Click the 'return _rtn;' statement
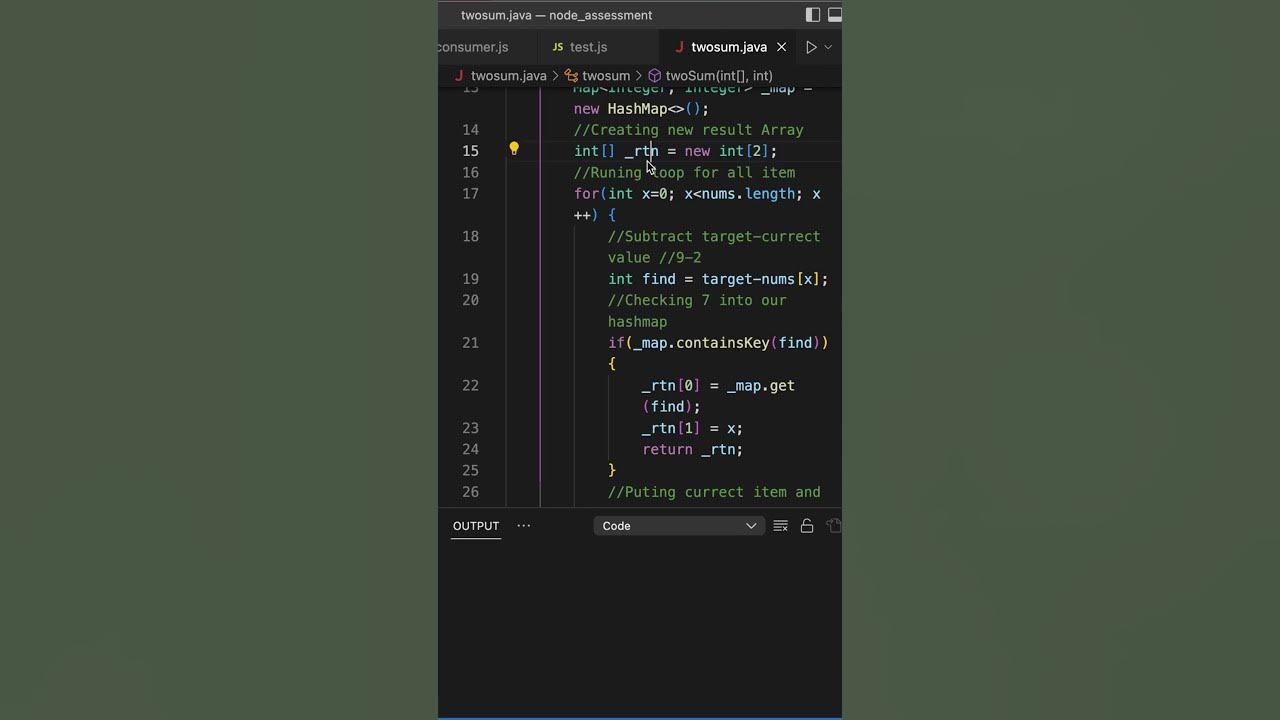Screen dimensions: 1280x720 [692, 450]
